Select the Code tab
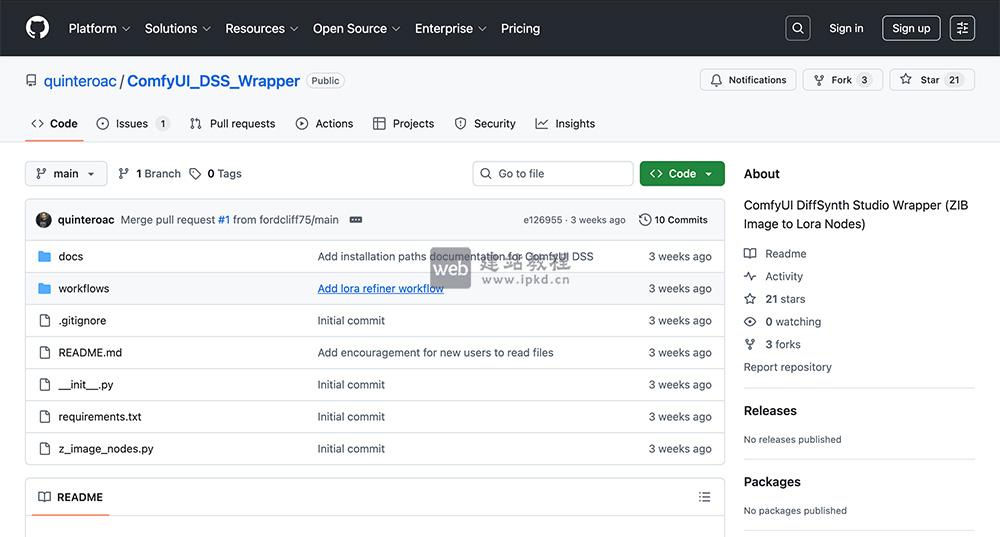Image resolution: width=1000 pixels, height=537 pixels. pyautogui.click(x=54, y=124)
